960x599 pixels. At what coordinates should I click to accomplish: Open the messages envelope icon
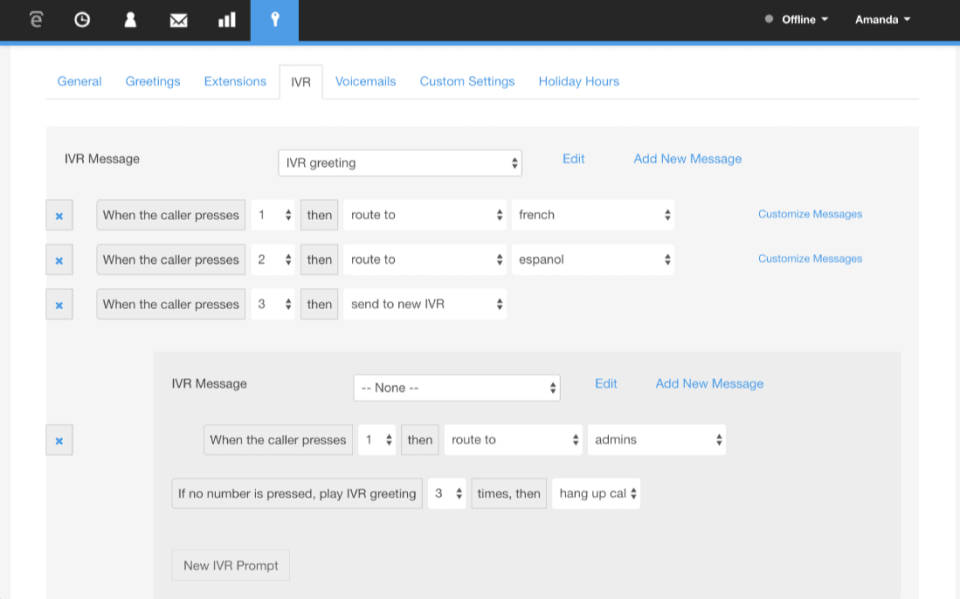178,18
